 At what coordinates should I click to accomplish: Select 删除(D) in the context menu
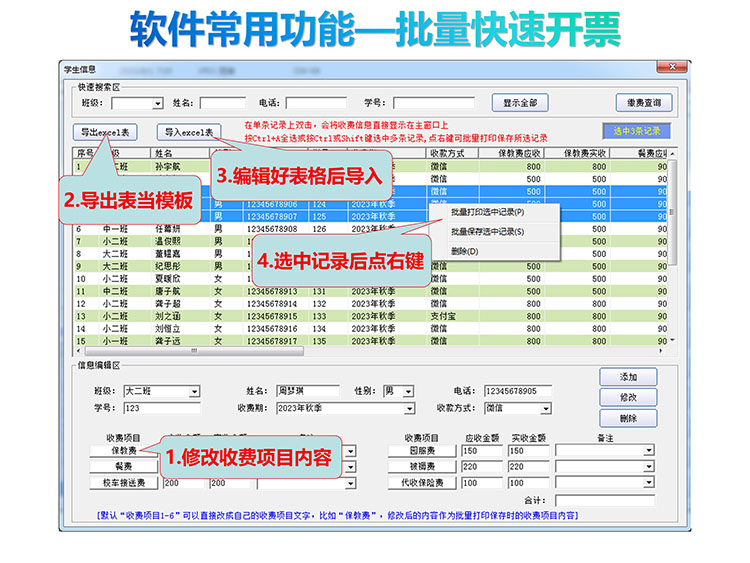(x=464, y=251)
